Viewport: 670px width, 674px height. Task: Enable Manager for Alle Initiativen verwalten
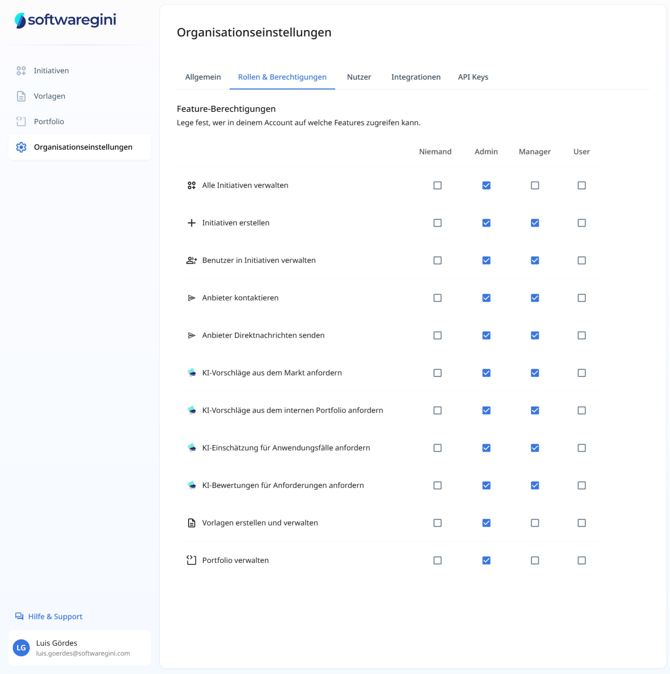535,186
